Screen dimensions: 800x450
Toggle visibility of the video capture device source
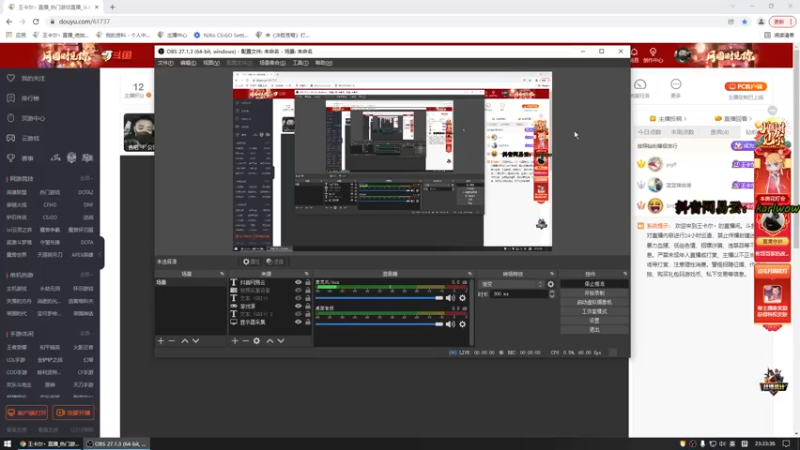298,290
